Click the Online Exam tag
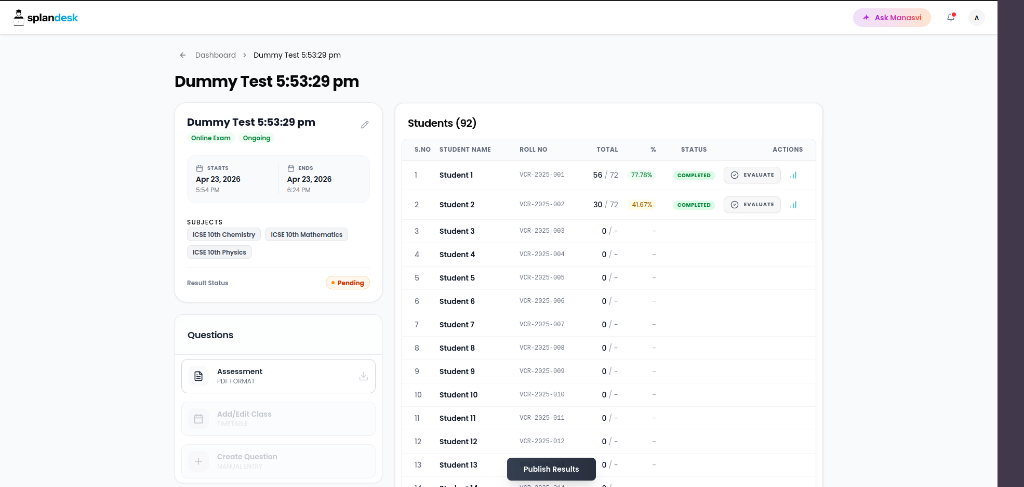Image resolution: width=1024 pixels, height=487 pixels. pyautogui.click(x=210, y=138)
